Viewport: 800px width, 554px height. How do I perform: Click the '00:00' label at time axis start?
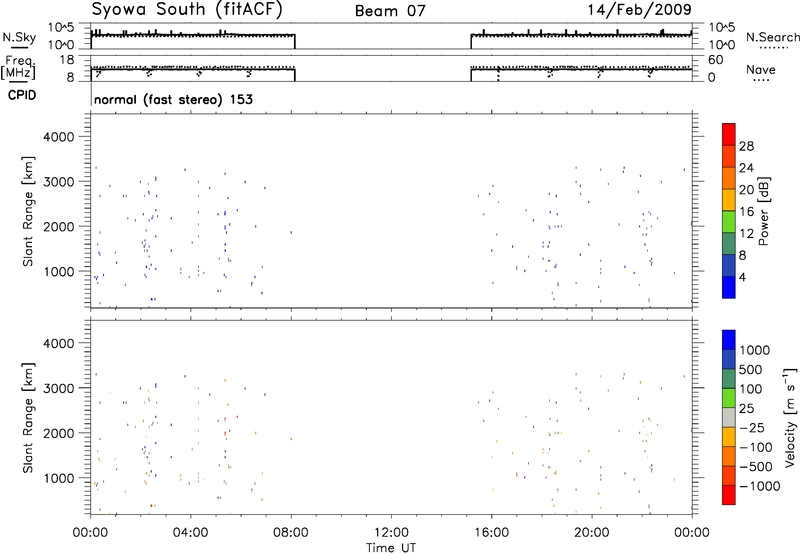point(90,533)
